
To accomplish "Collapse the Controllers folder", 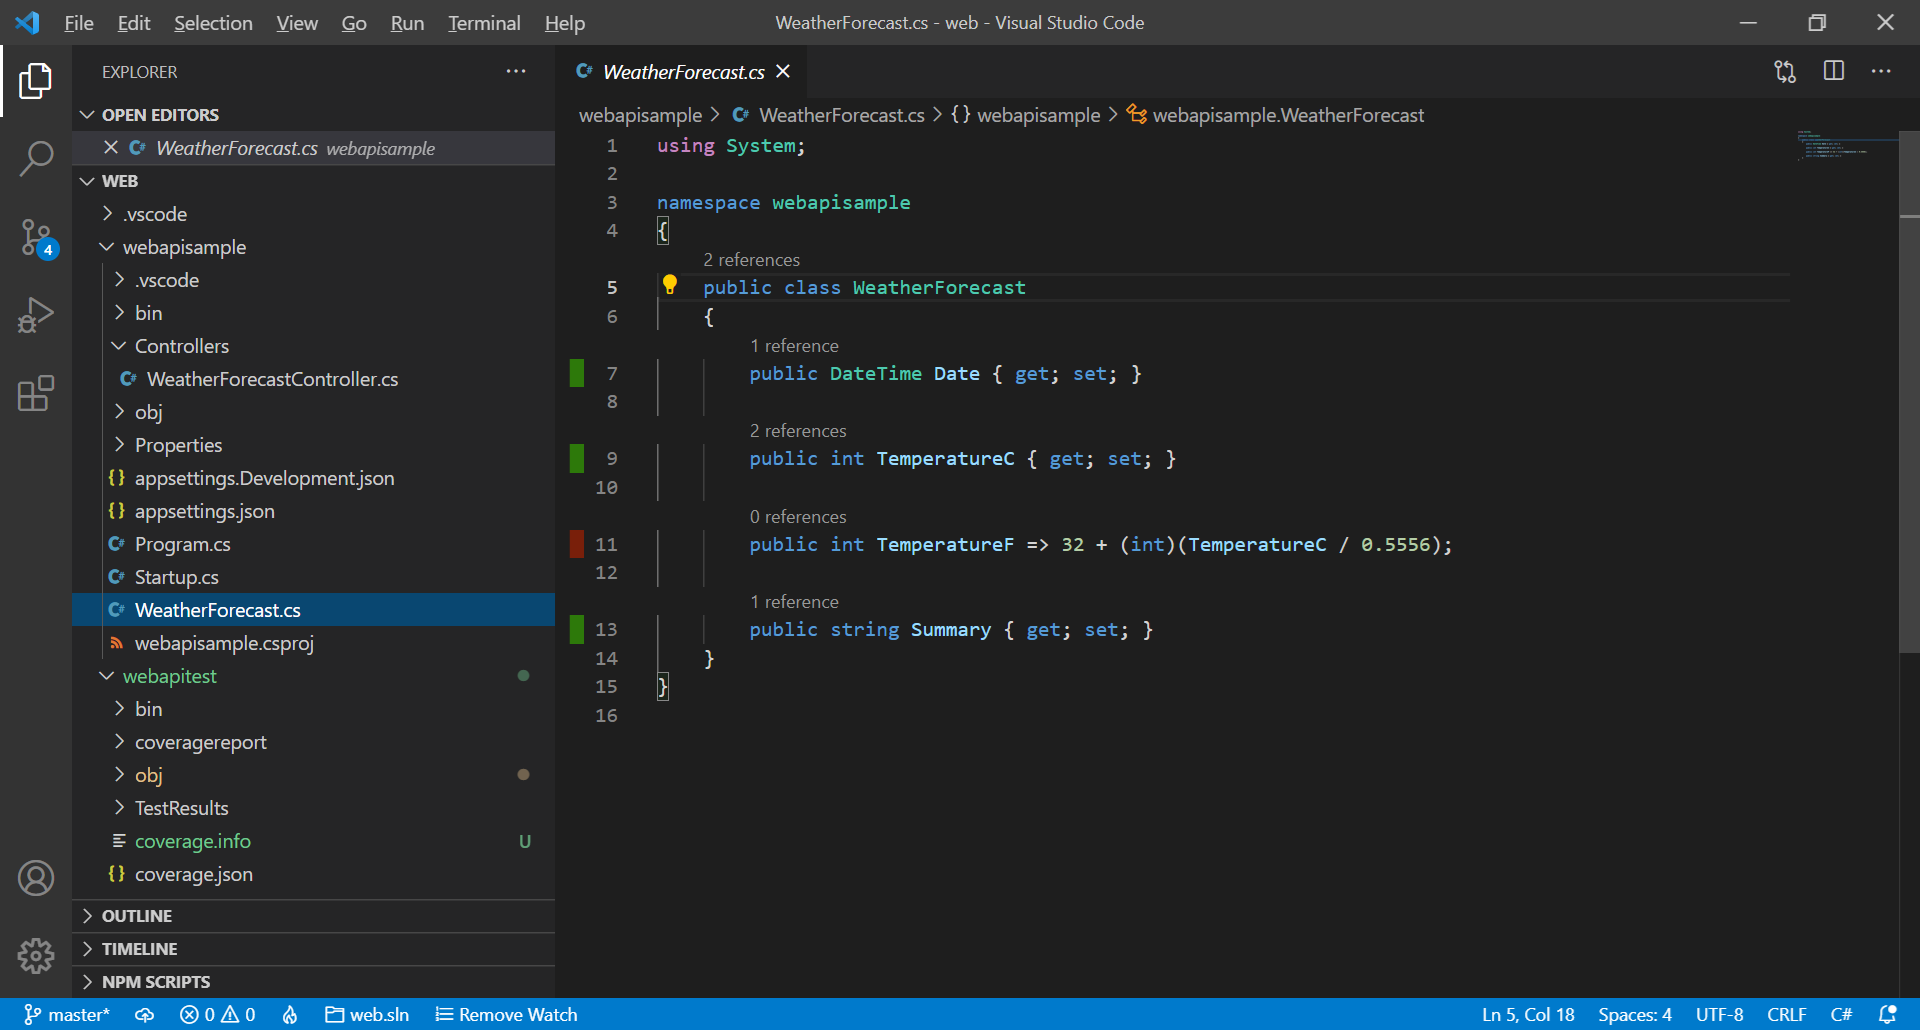I will 313,345.
